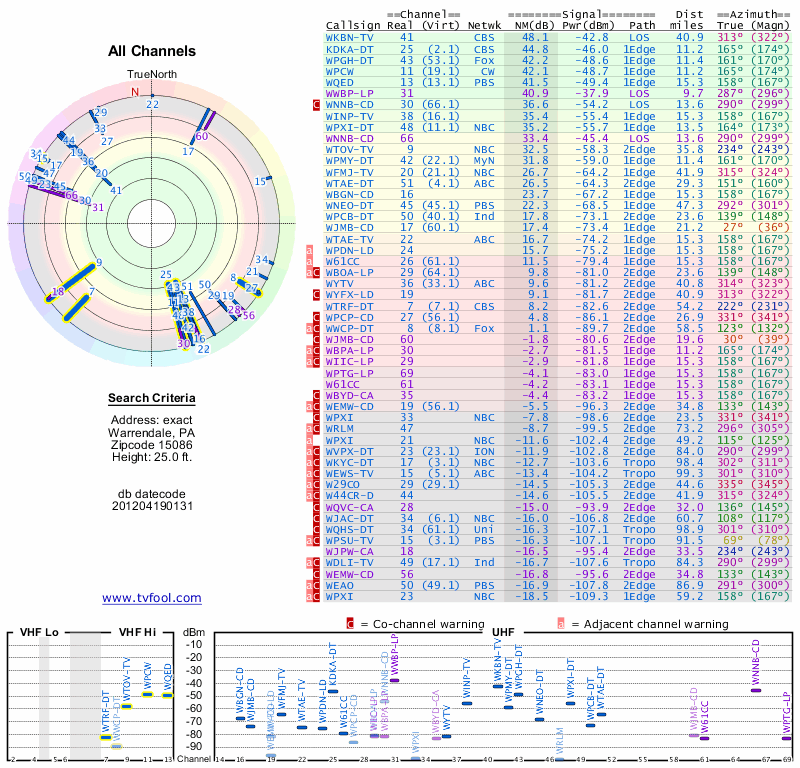This screenshot has height=768, width=800.
Task: Click the WQED signal marker in VHF Hi chart
Action: pyautogui.click(x=168, y=695)
